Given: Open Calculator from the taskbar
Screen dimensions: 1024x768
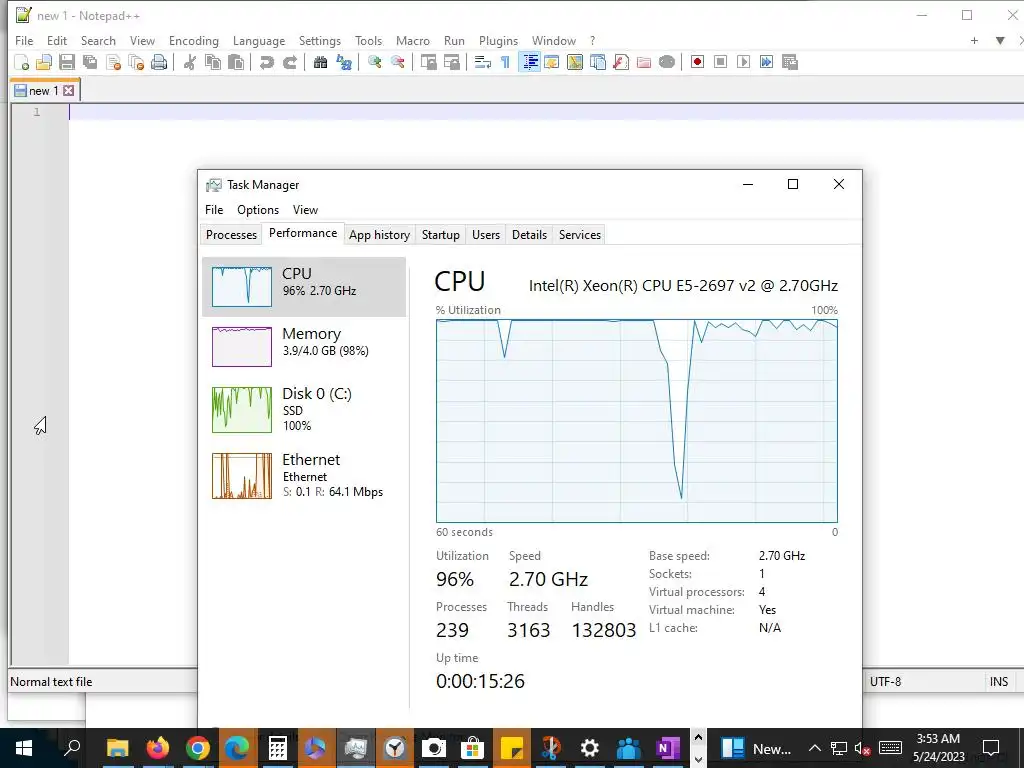Looking at the screenshot, I should [x=277, y=748].
